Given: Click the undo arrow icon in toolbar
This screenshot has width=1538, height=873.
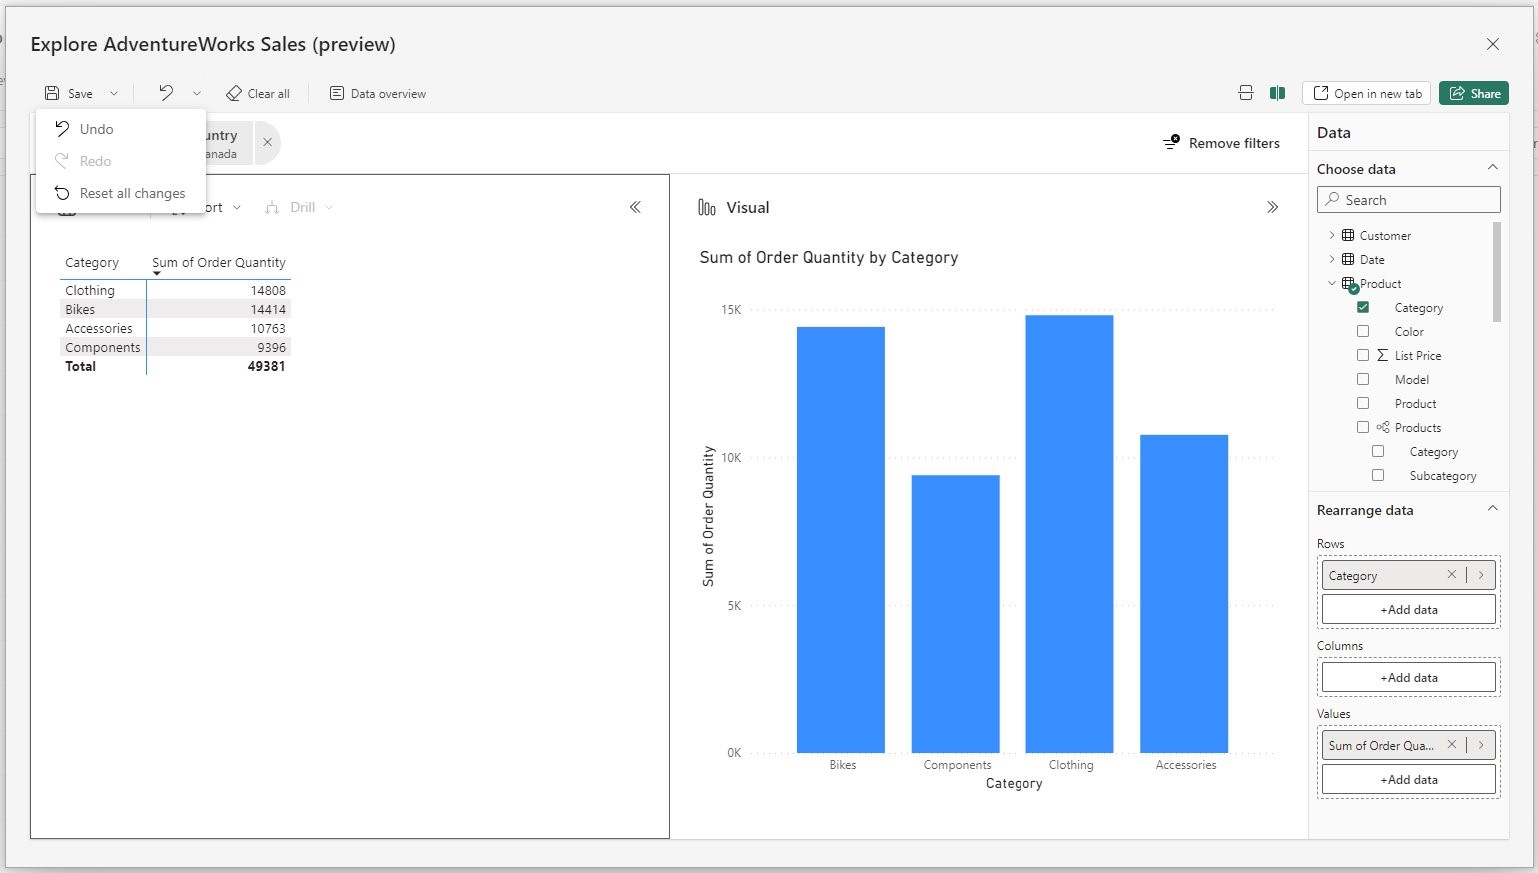Looking at the screenshot, I should [166, 93].
